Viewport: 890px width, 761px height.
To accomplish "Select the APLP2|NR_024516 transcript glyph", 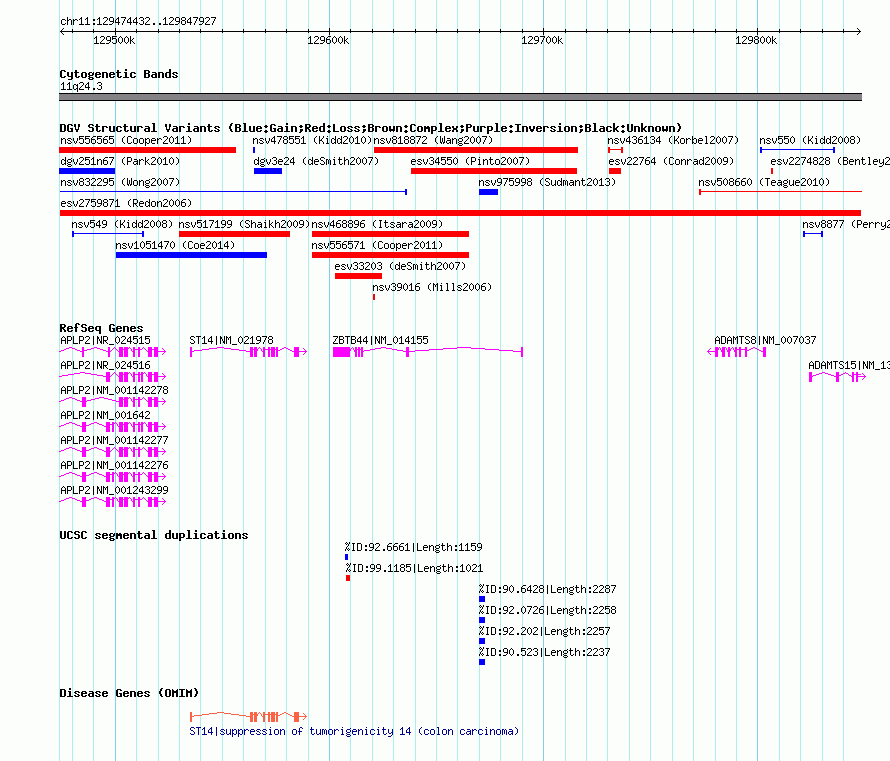I will pyautogui.click(x=113, y=377).
